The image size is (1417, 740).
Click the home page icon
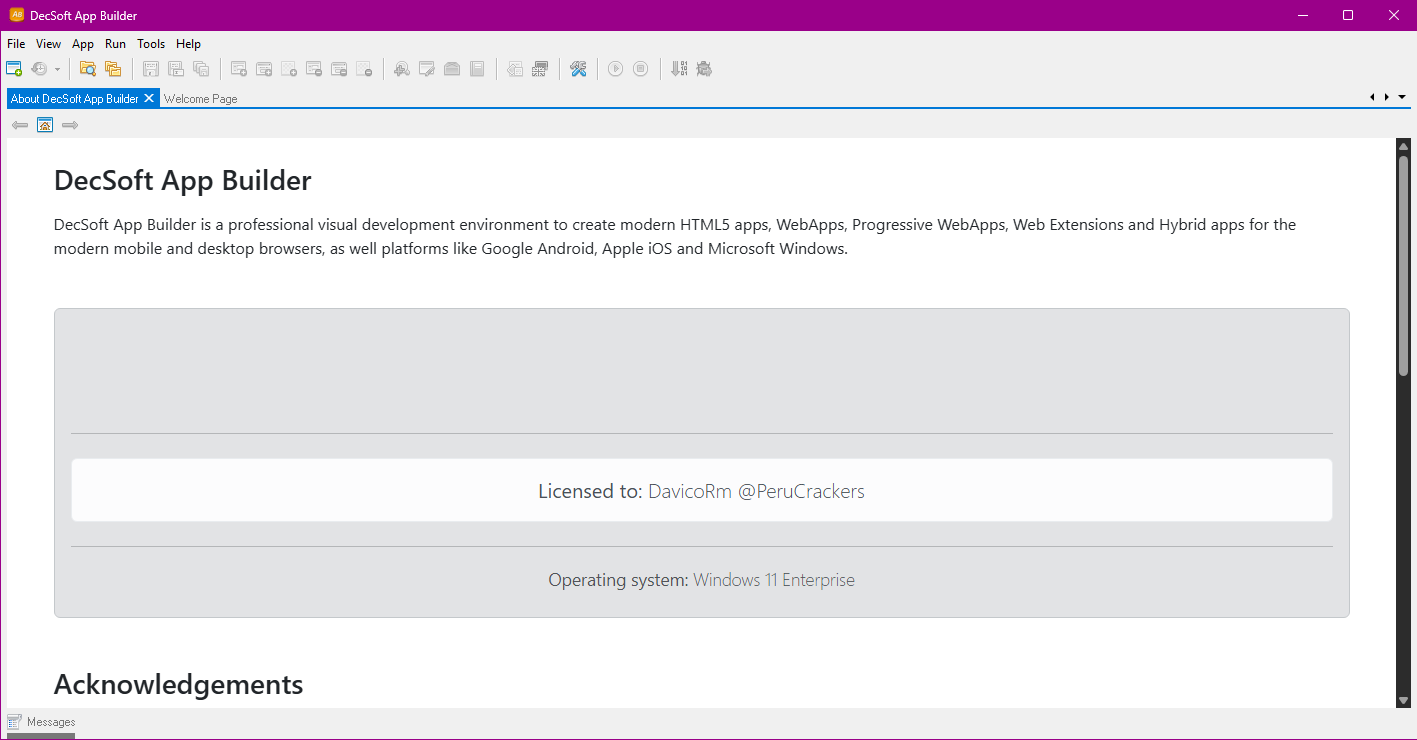(x=45, y=125)
